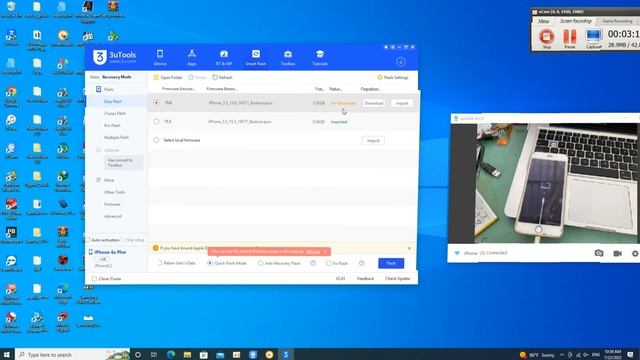Enable Retain User's Data option
The width and height of the screenshot is (640, 360).
(x=160, y=263)
